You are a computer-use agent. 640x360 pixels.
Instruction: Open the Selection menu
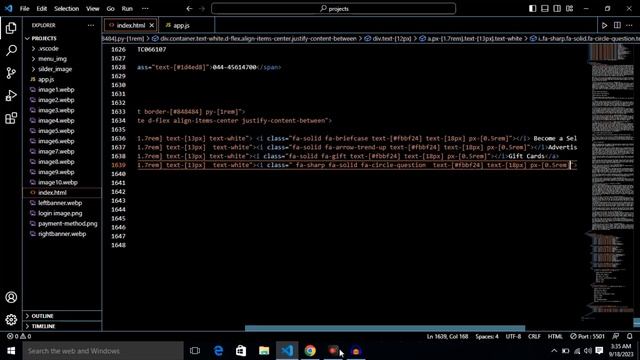tap(67, 9)
